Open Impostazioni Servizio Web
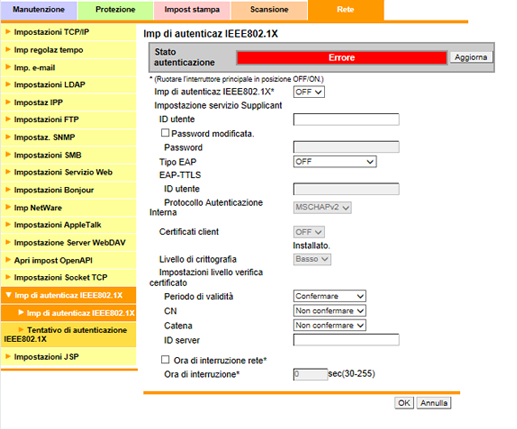 coord(68,172)
